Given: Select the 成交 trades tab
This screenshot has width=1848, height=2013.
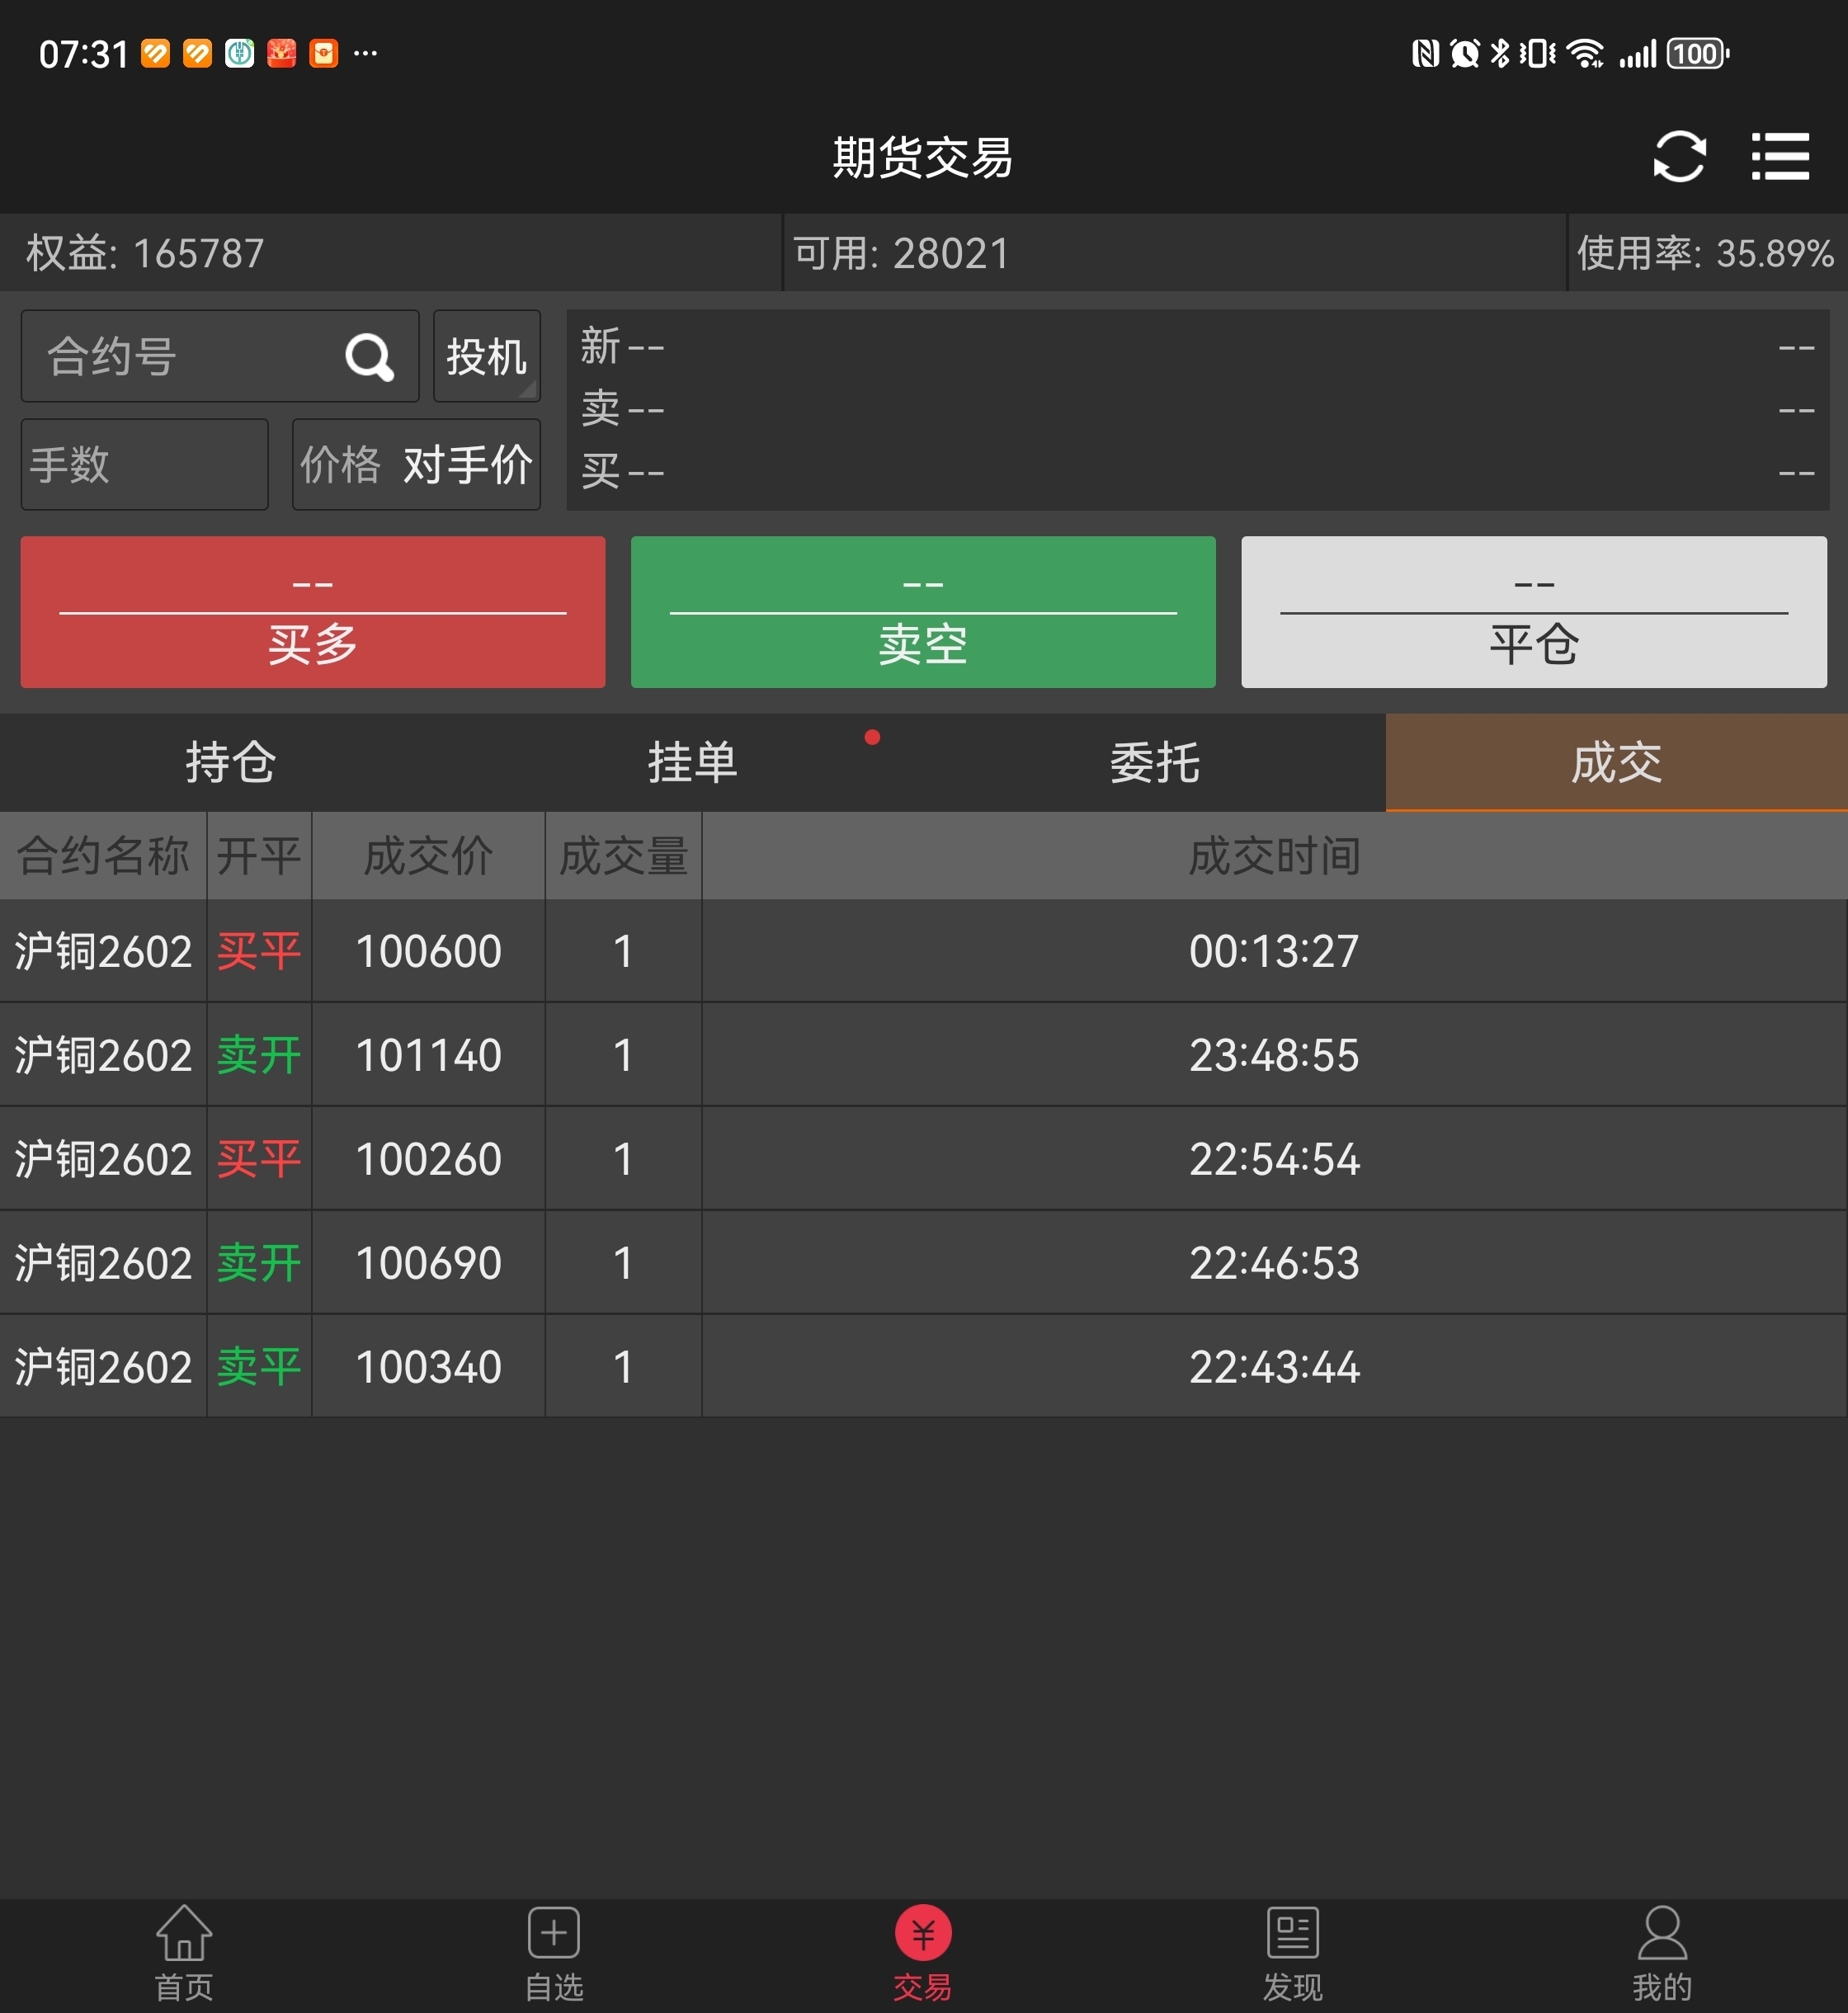Looking at the screenshot, I should click(x=1616, y=762).
